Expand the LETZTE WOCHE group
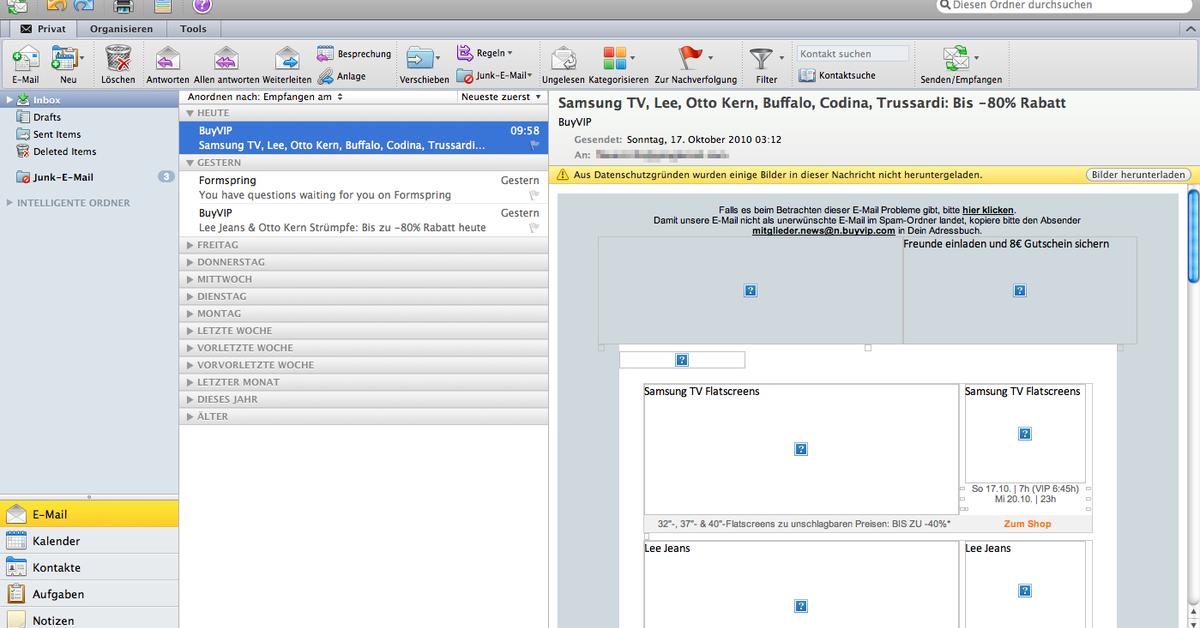1200x628 pixels. coord(190,331)
